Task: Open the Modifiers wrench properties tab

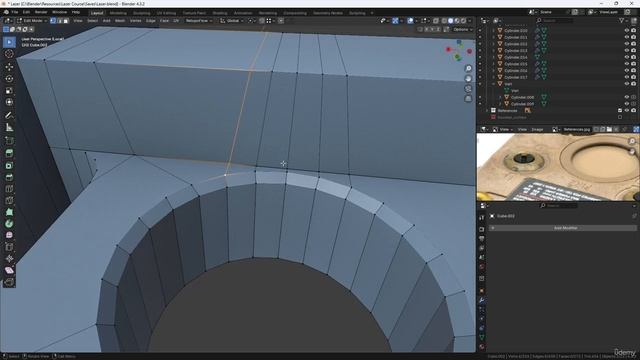Action: [482, 300]
